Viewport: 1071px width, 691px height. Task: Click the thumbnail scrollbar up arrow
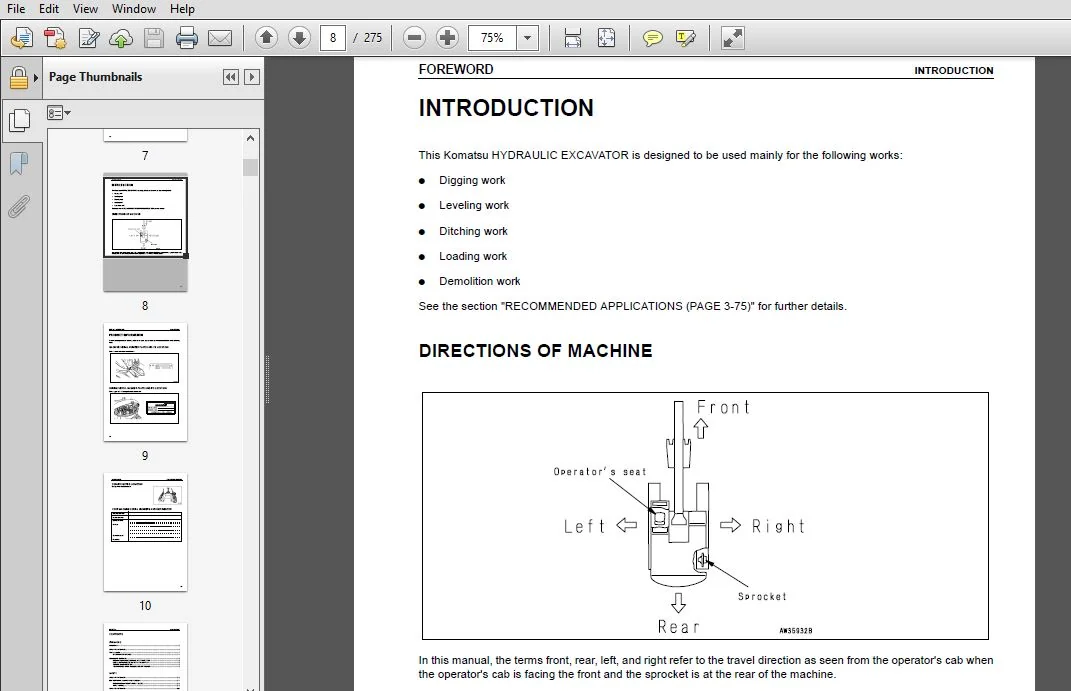[250, 138]
